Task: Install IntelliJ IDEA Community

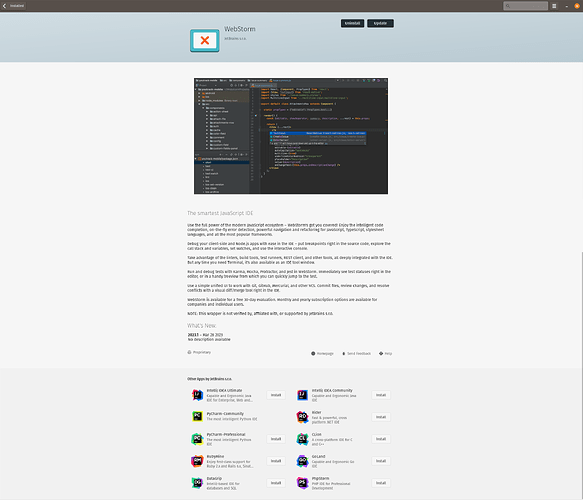Action: point(381,395)
